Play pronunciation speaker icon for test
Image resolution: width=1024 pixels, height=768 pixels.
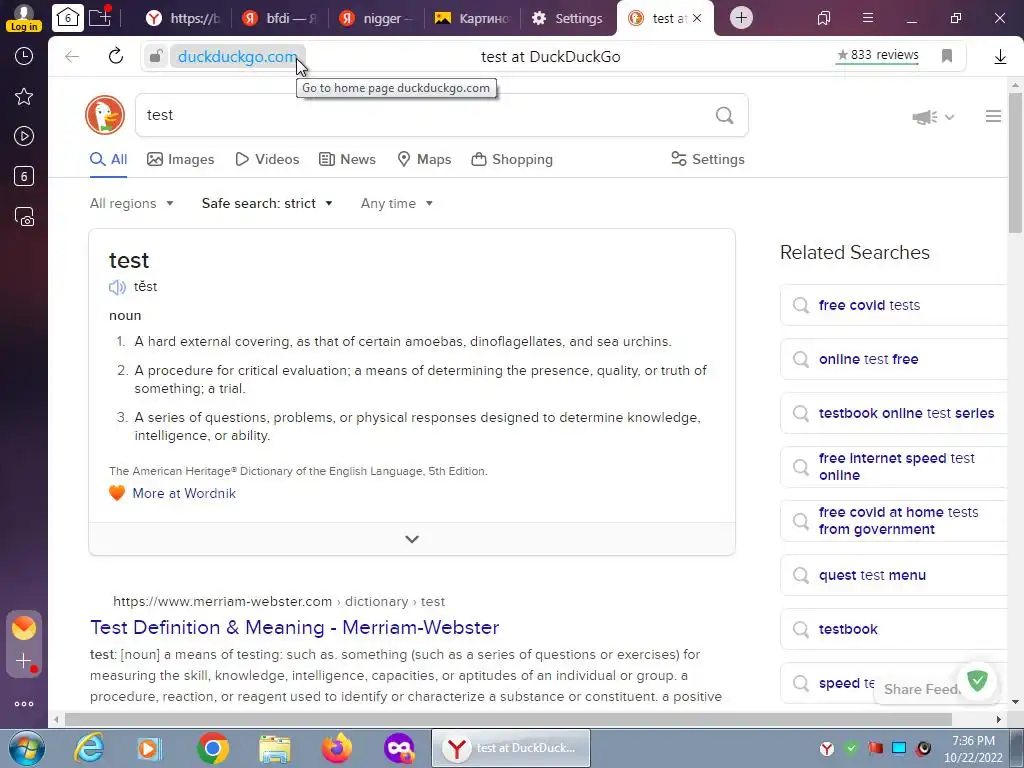(117, 287)
